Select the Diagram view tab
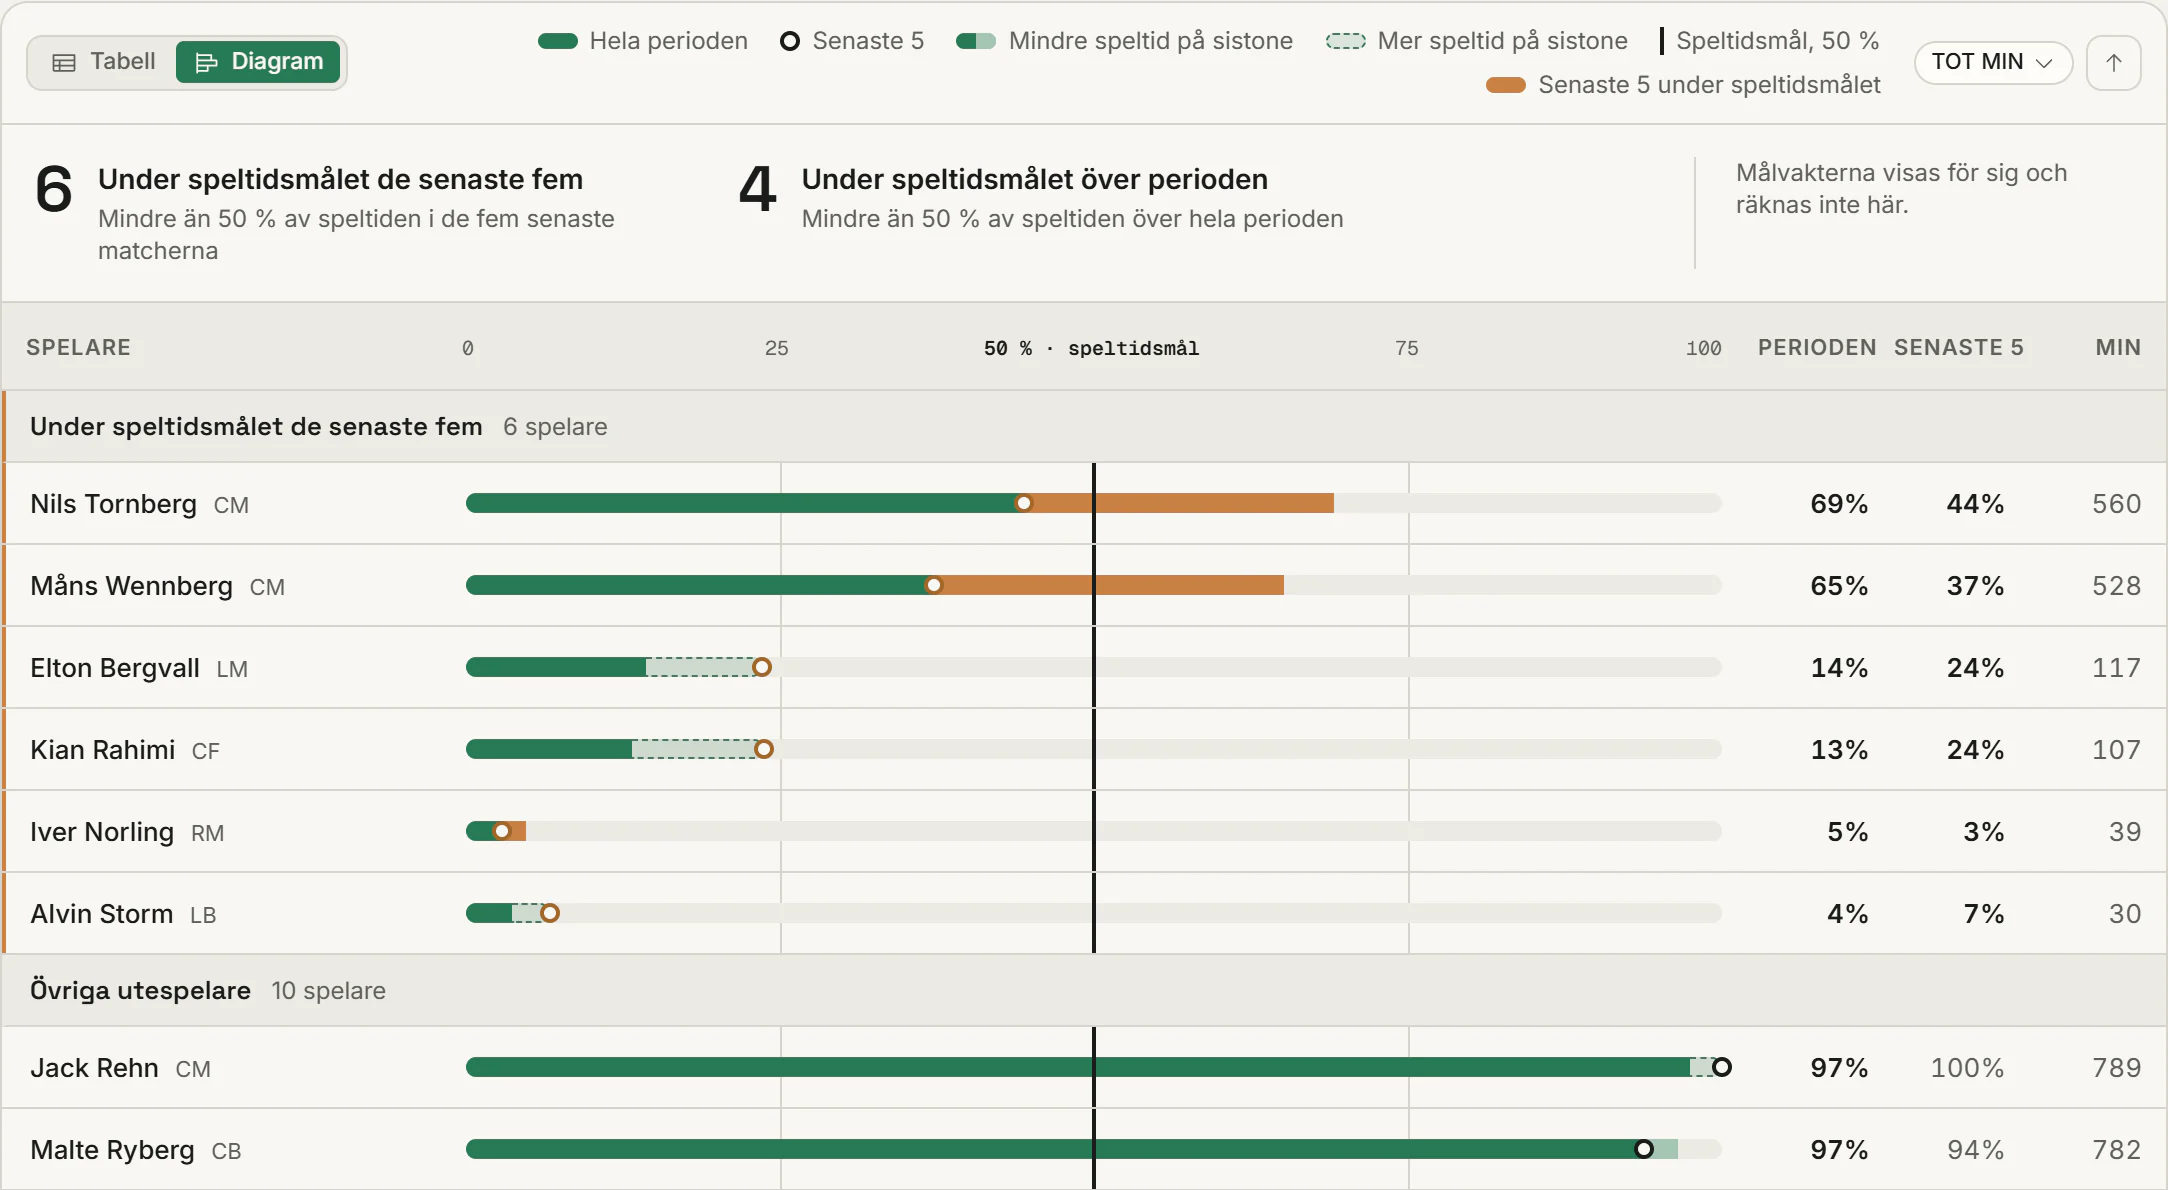 pyautogui.click(x=258, y=62)
